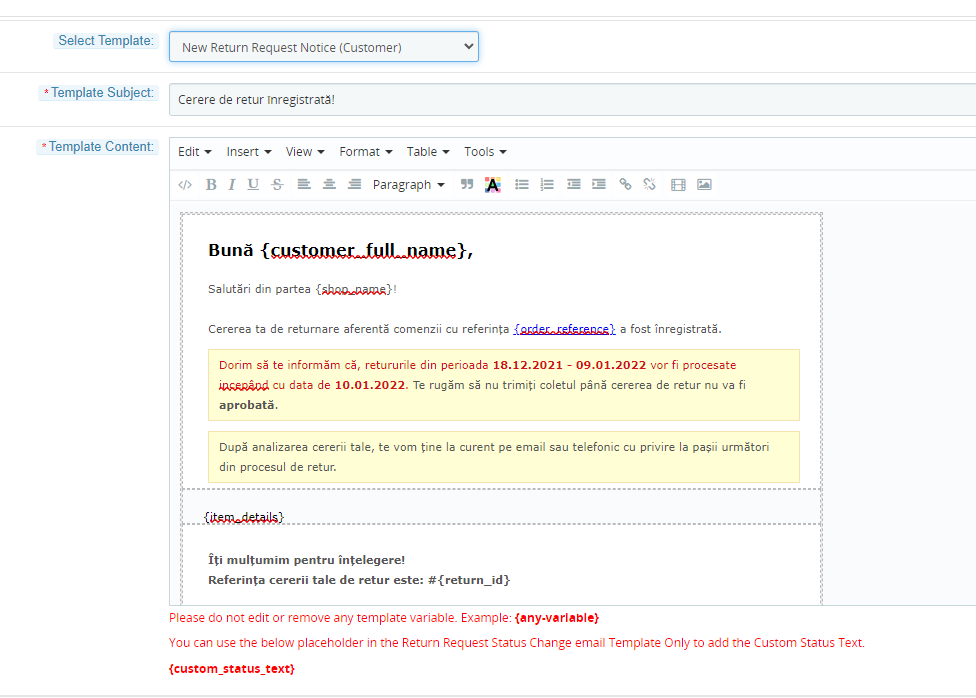The width and height of the screenshot is (976, 698).
Task: Apply blockquote formatting
Action: 467,184
